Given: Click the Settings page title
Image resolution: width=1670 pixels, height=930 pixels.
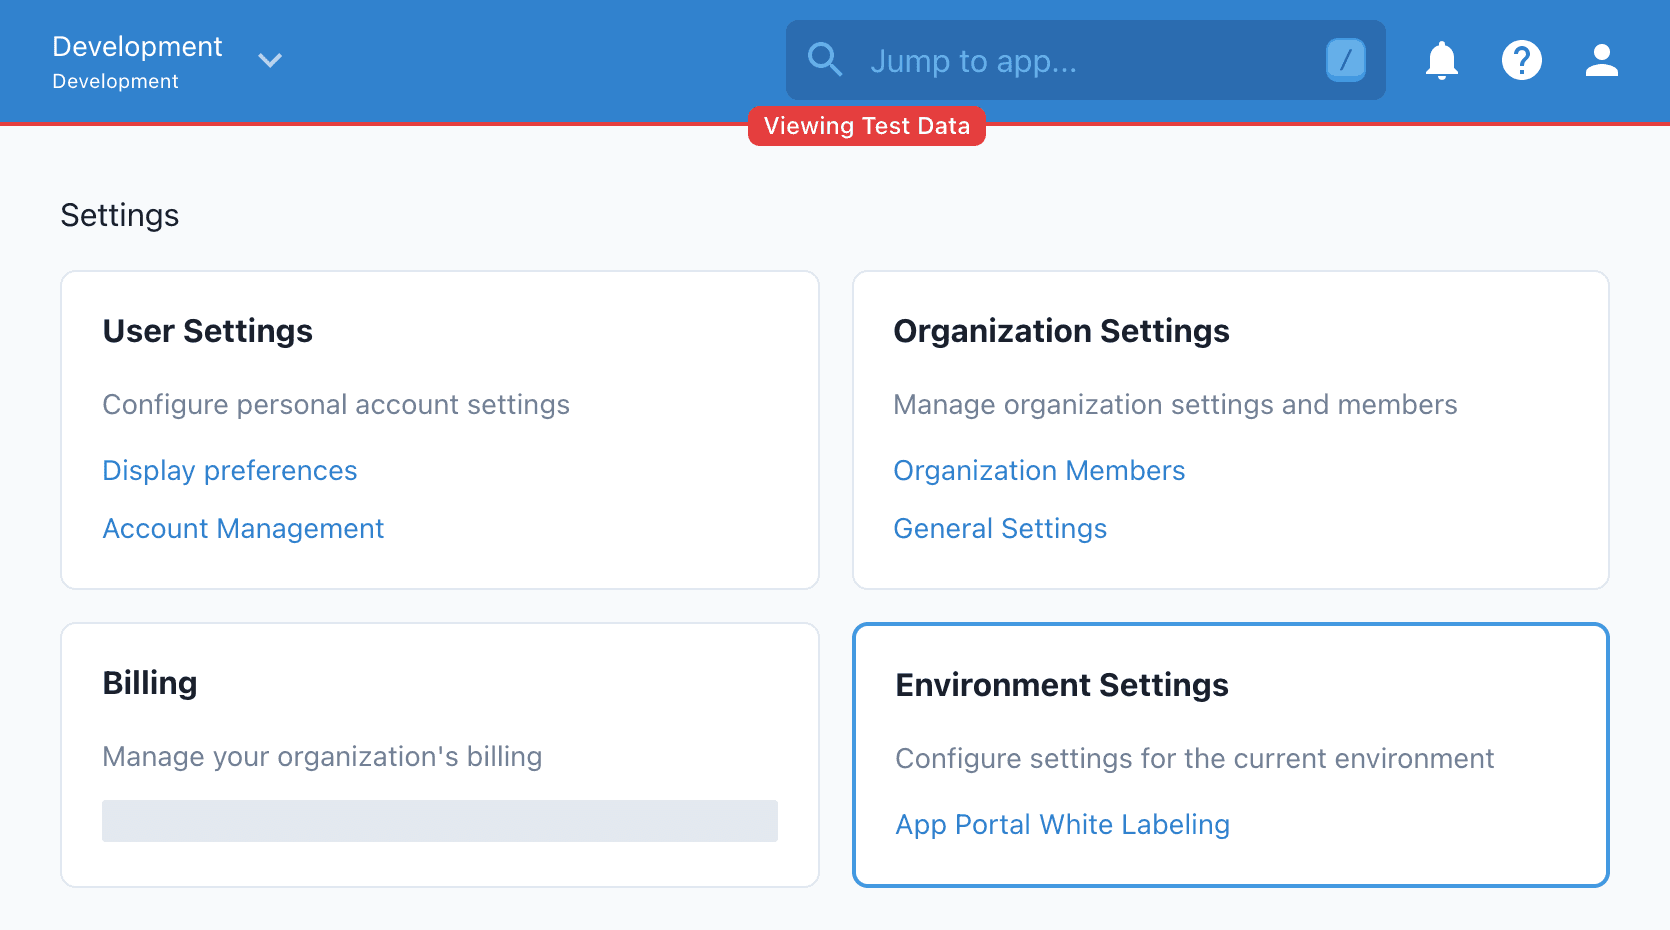Looking at the screenshot, I should pyautogui.click(x=120, y=215).
